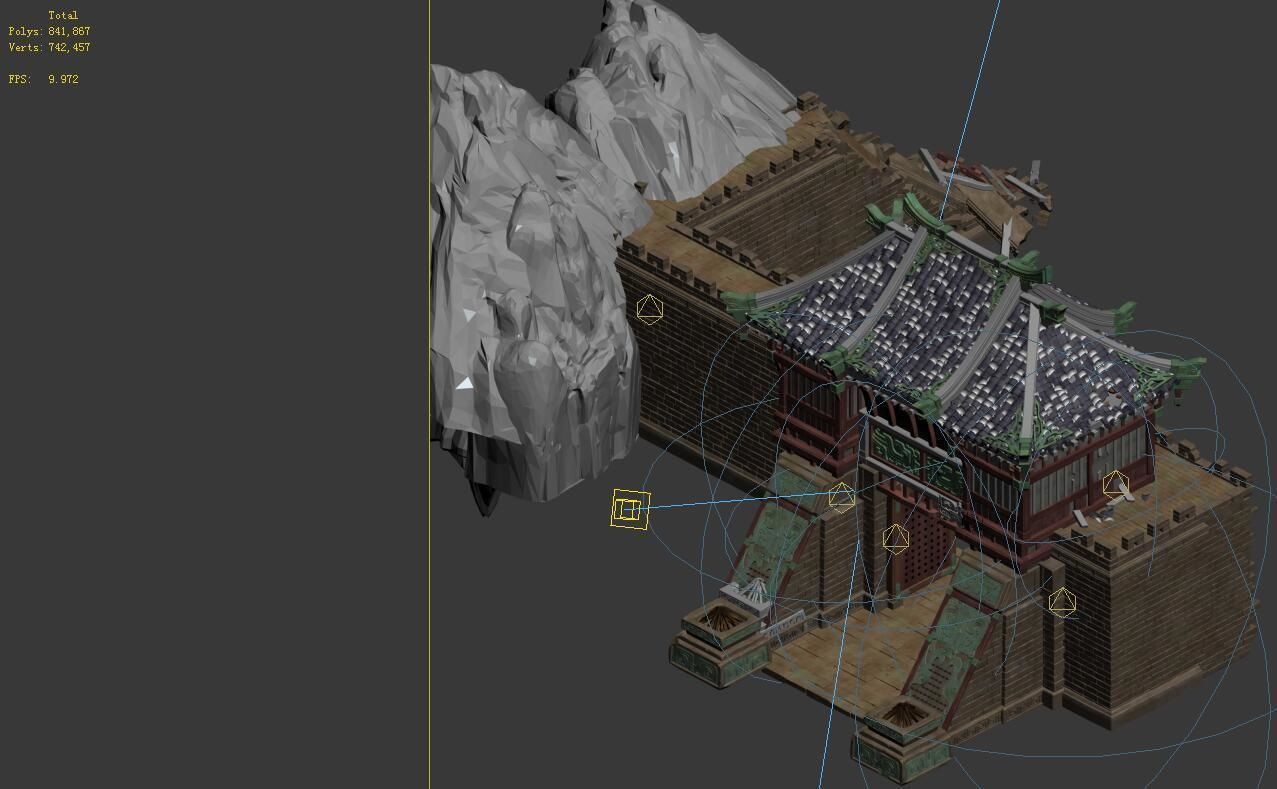Select the omni light gizmo on the gate door

[x=895, y=539]
